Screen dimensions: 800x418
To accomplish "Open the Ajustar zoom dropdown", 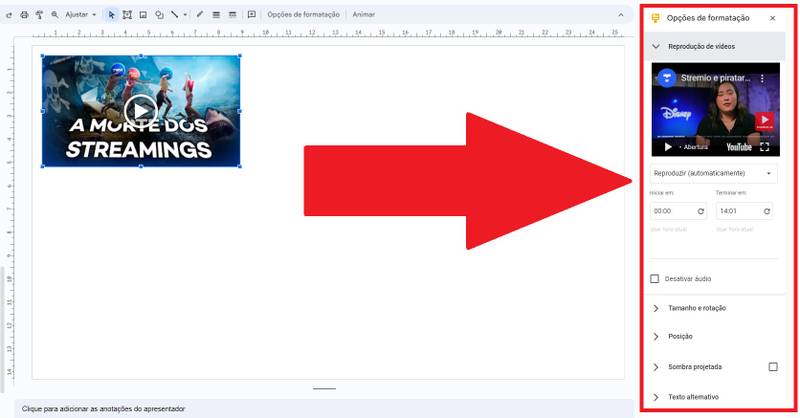I will (81, 15).
